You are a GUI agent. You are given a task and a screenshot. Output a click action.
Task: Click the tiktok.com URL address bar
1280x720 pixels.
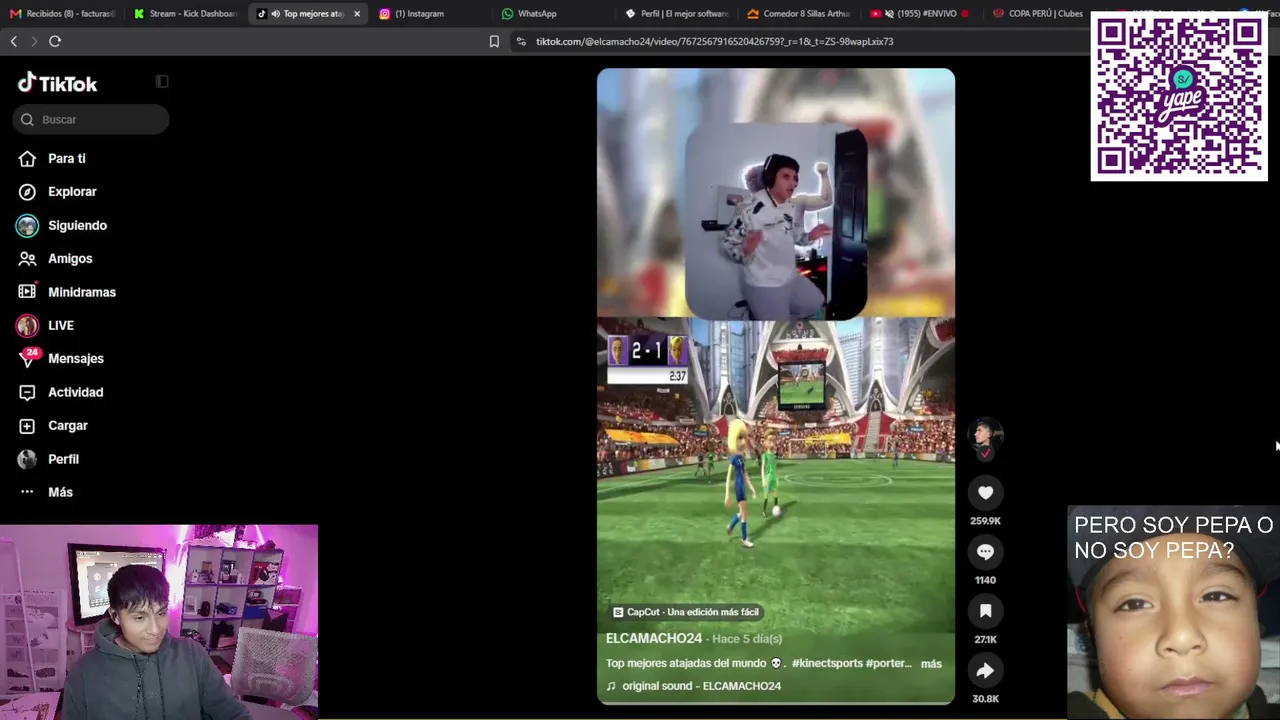pyautogui.click(x=714, y=41)
